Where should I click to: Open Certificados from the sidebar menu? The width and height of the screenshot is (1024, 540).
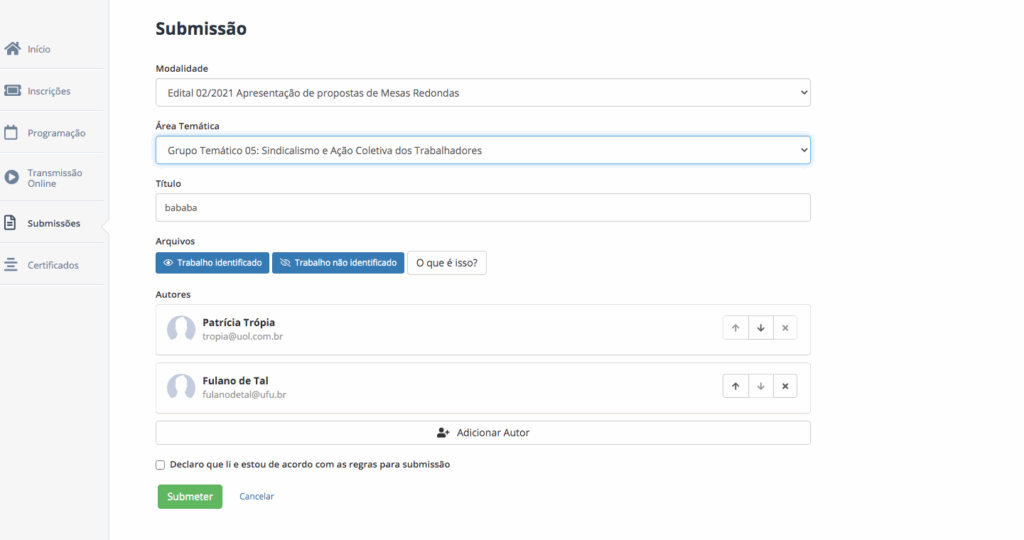coord(53,265)
